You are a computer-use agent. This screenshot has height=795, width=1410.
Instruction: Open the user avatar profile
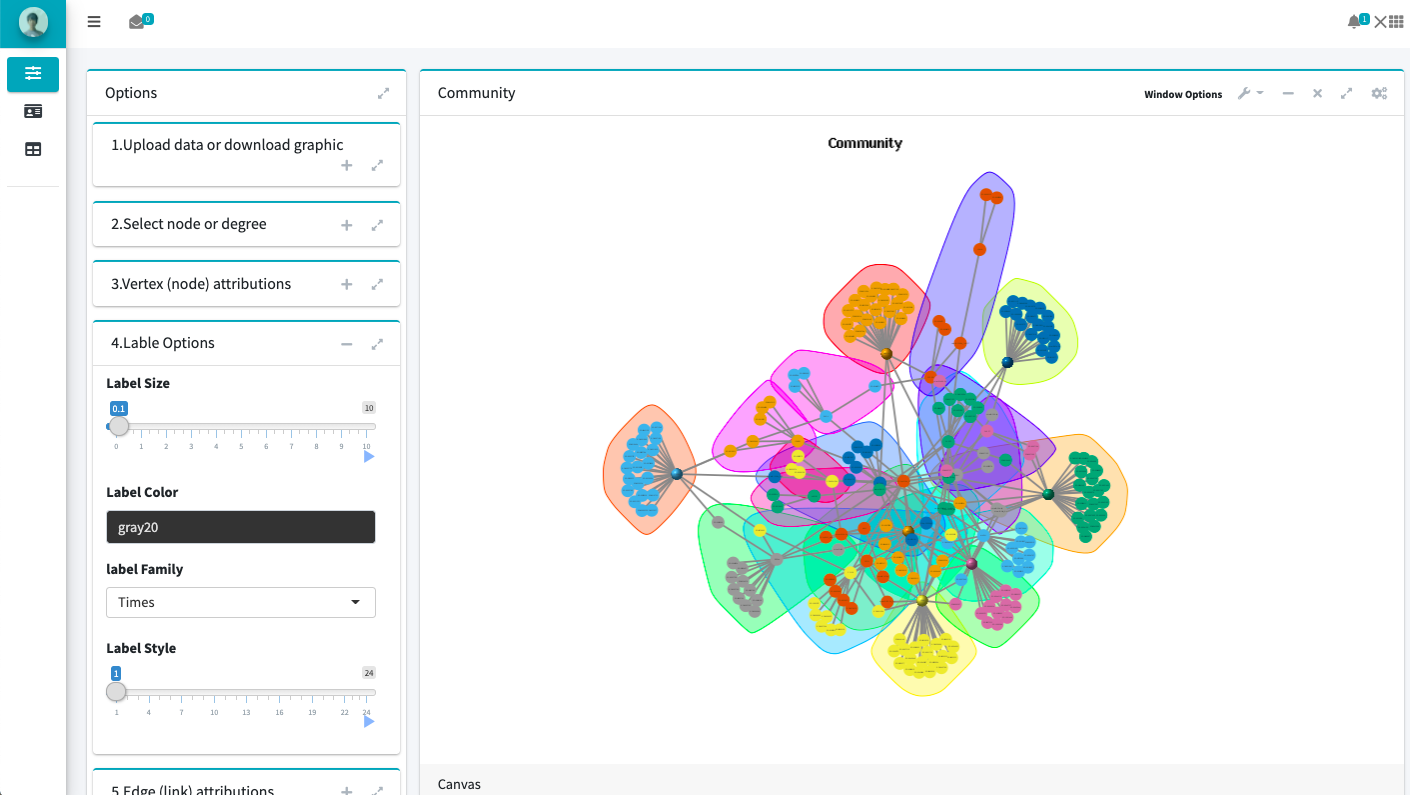point(33,22)
